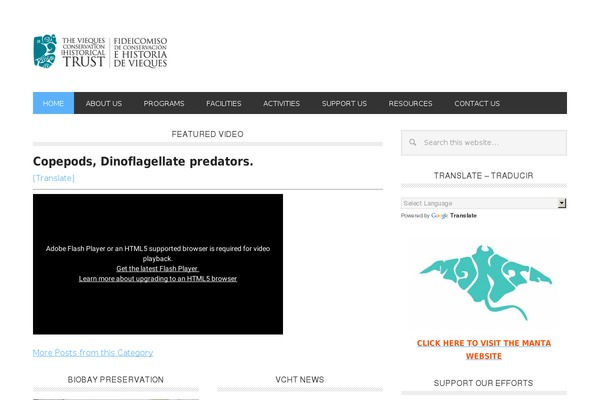Open the Facilities menu

point(223,103)
